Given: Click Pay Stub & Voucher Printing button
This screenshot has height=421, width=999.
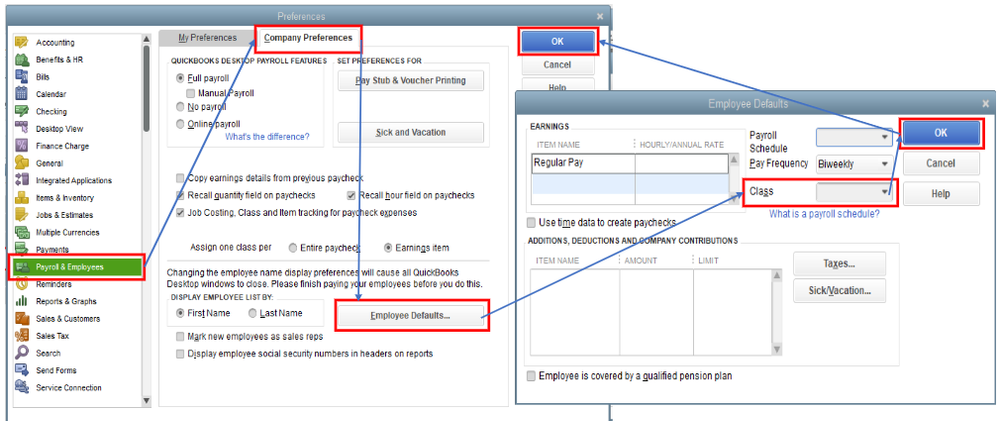Looking at the screenshot, I should (410, 81).
